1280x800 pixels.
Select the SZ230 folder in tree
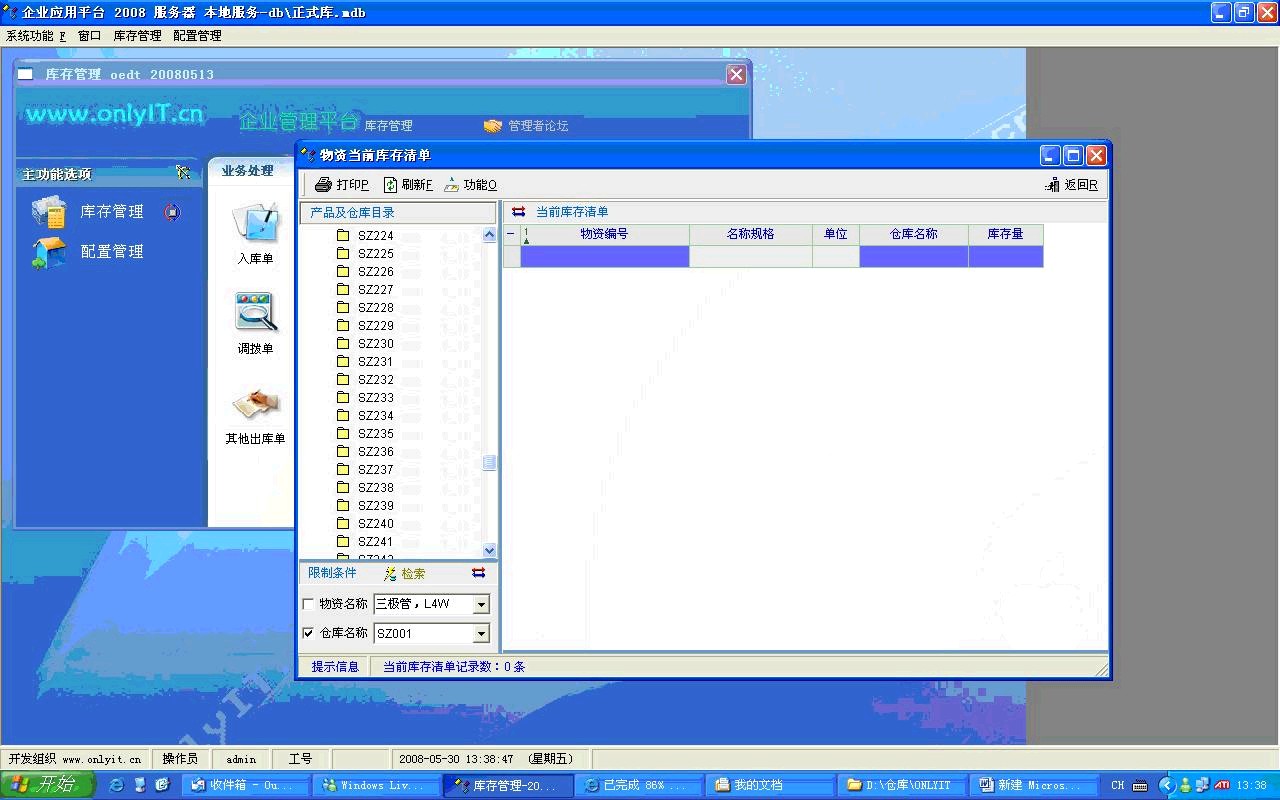(375, 344)
